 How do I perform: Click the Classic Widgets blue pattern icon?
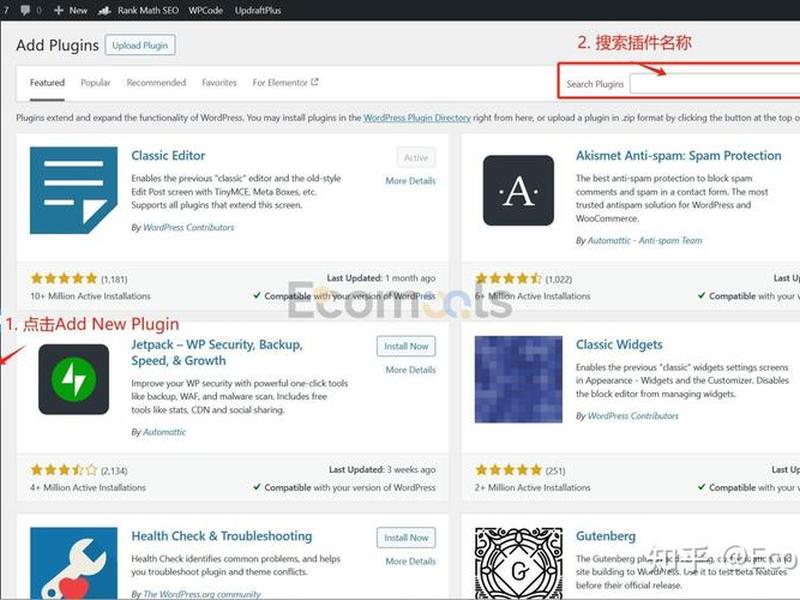click(x=518, y=379)
